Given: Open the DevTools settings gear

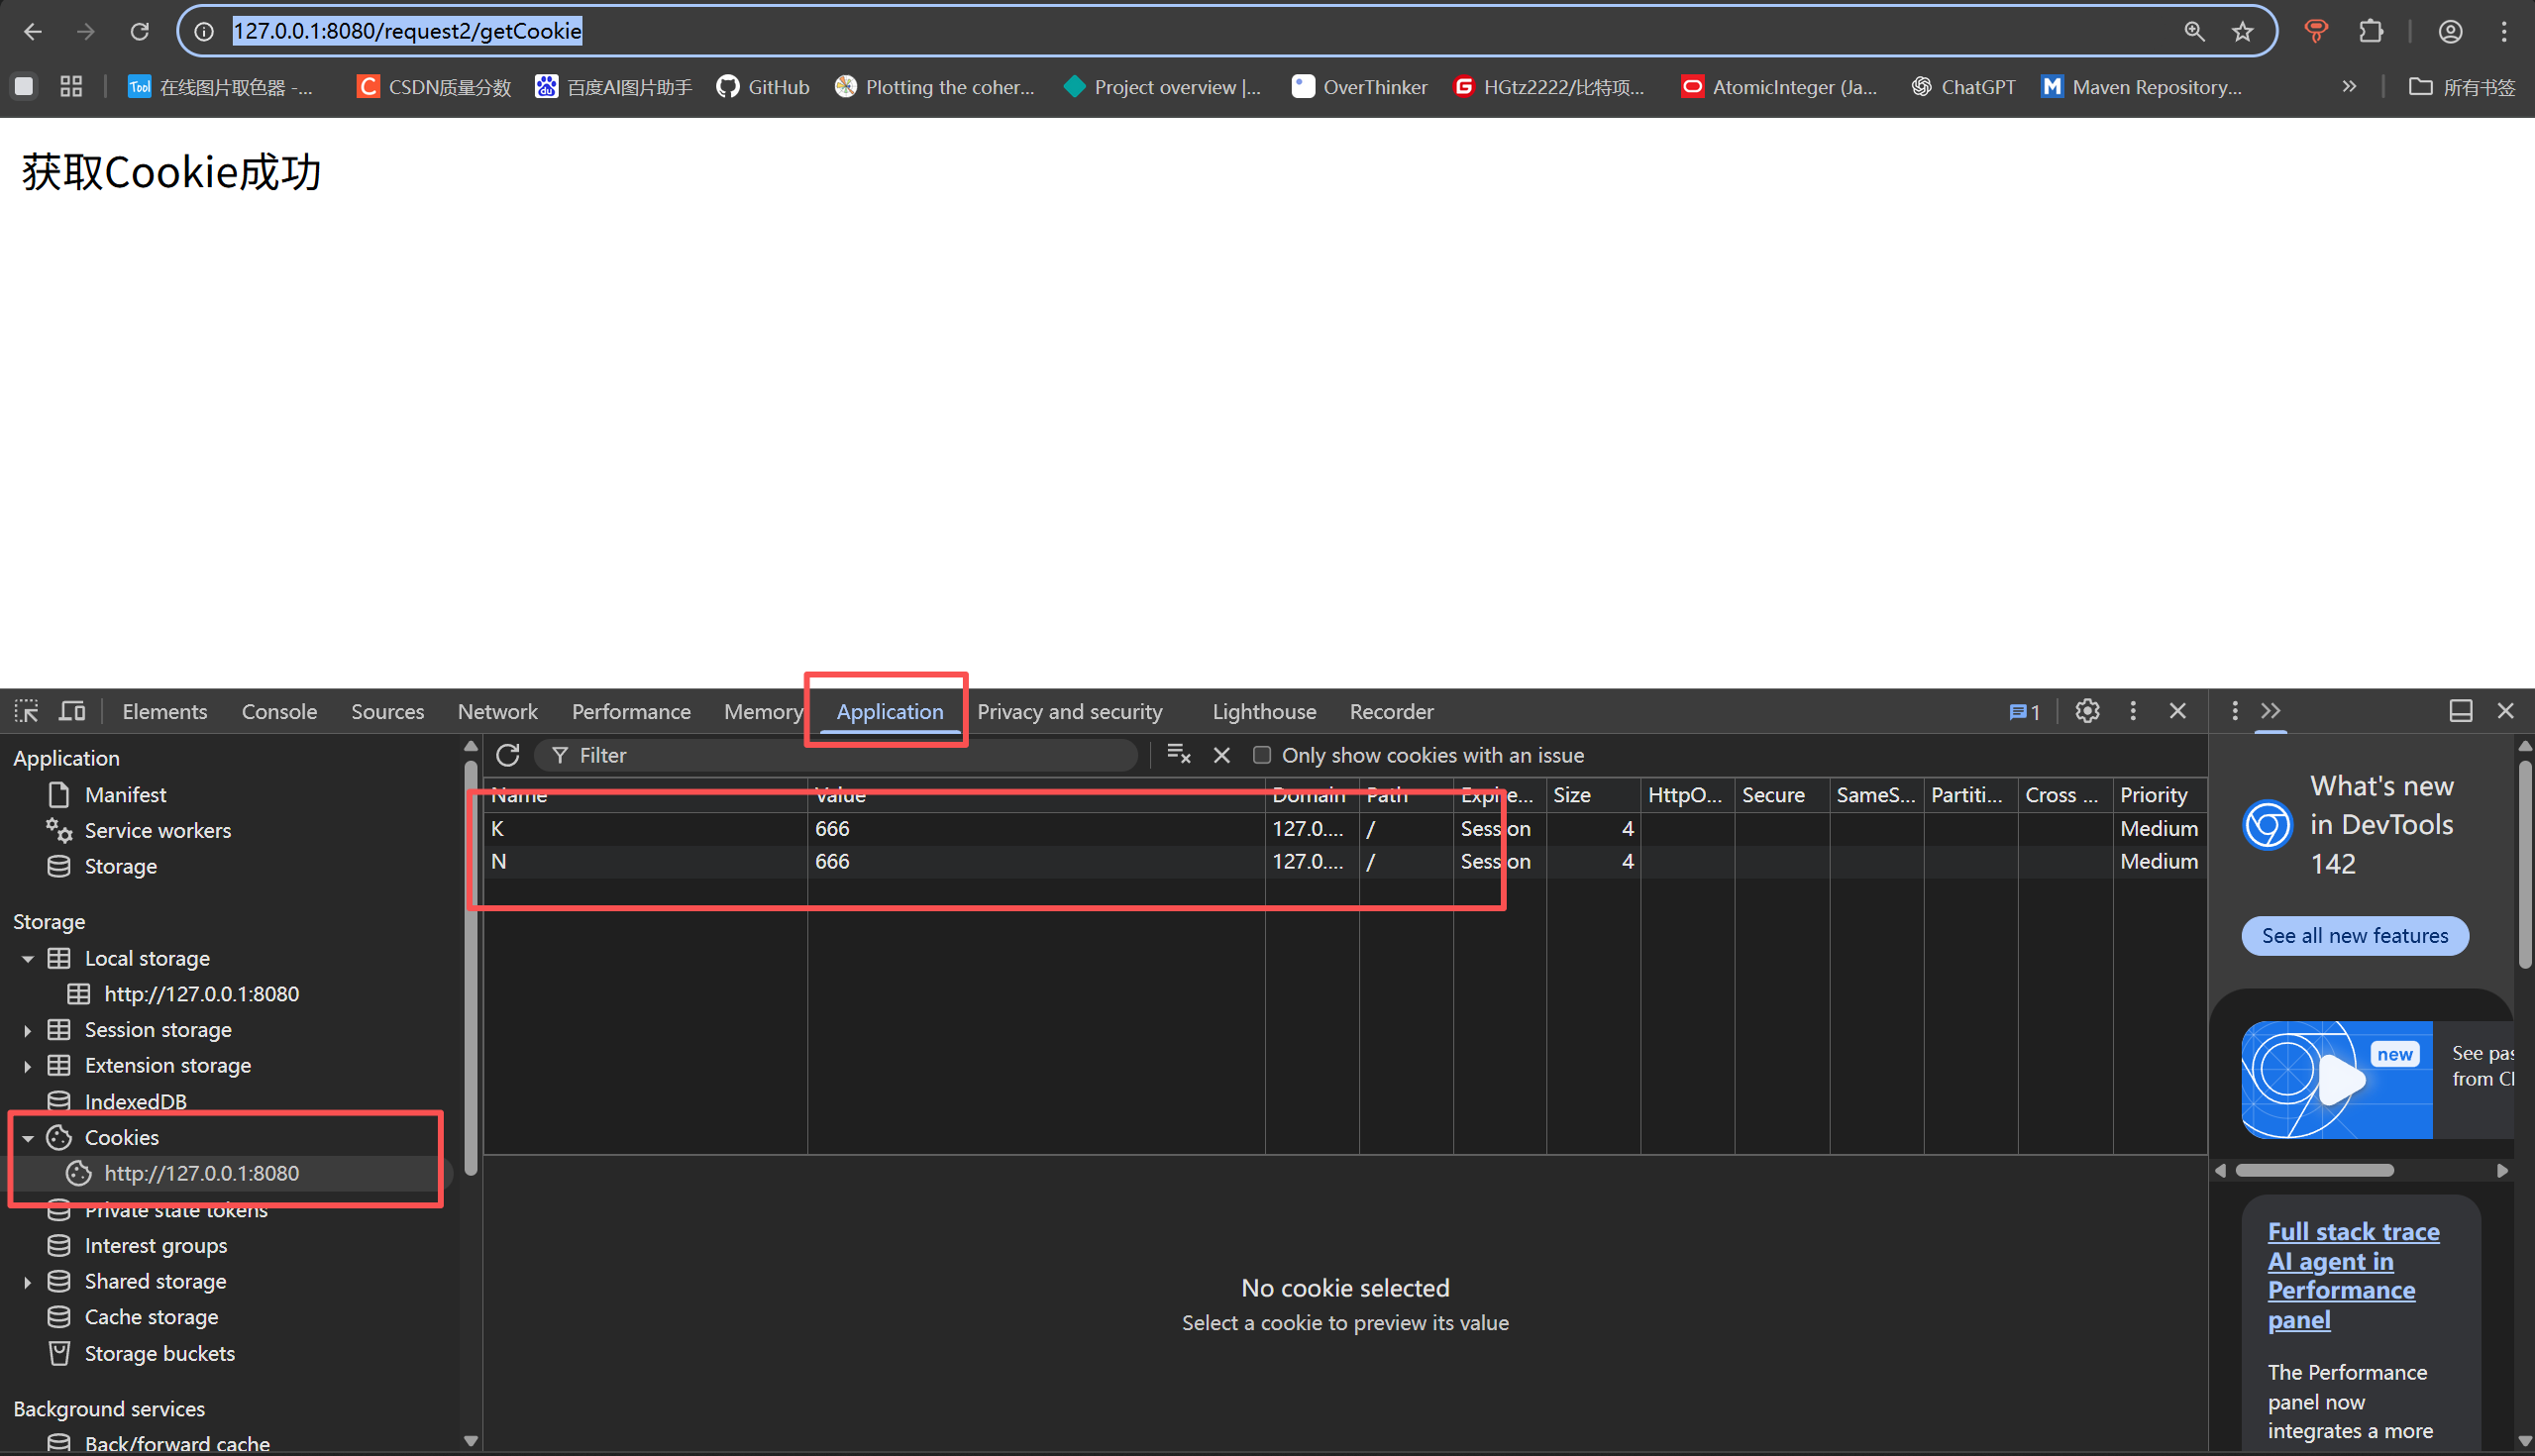Looking at the screenshot, I should 2087,711.
